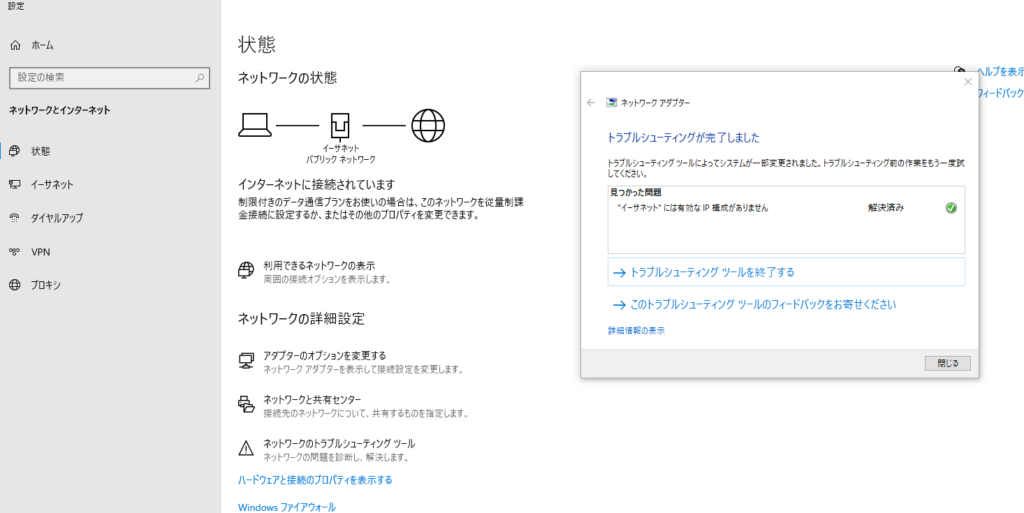1024x513 pixels.
Task: Open the 詳細情報の表示 link
Action: tap(636, 330)
